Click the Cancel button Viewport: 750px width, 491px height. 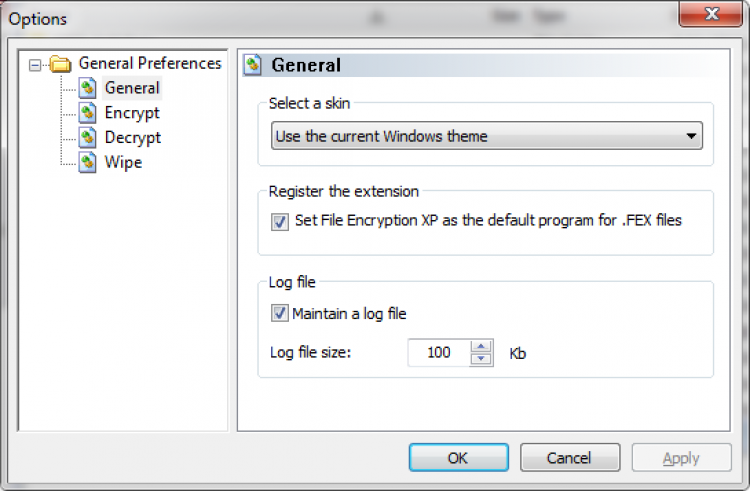(570, 458)
